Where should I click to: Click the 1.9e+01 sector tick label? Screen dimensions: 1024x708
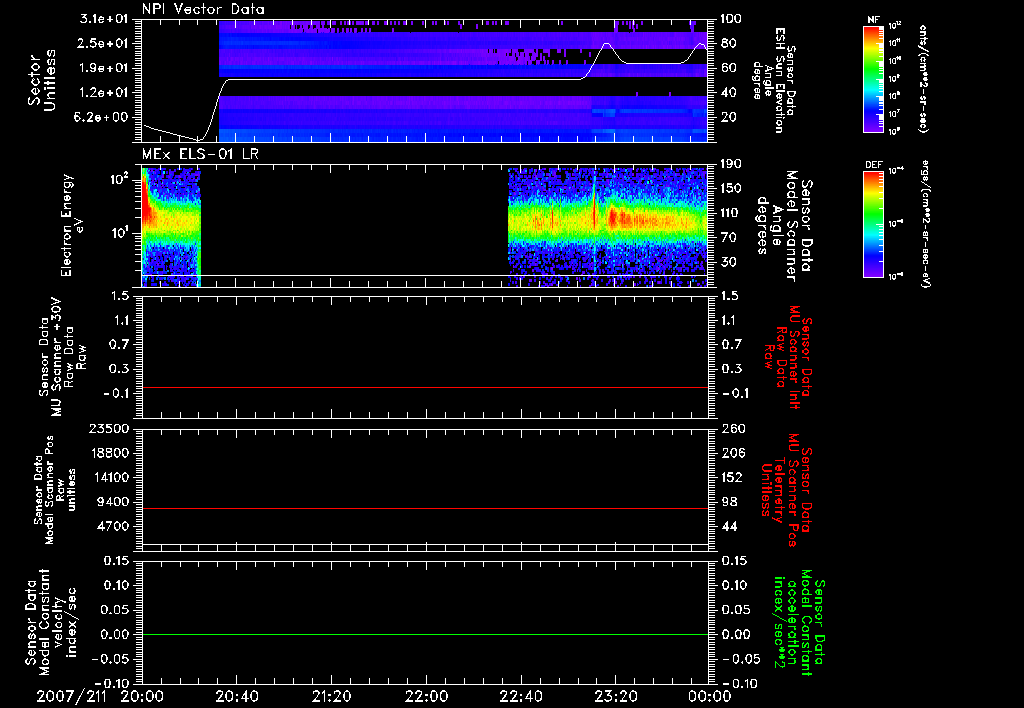point(104,68)
